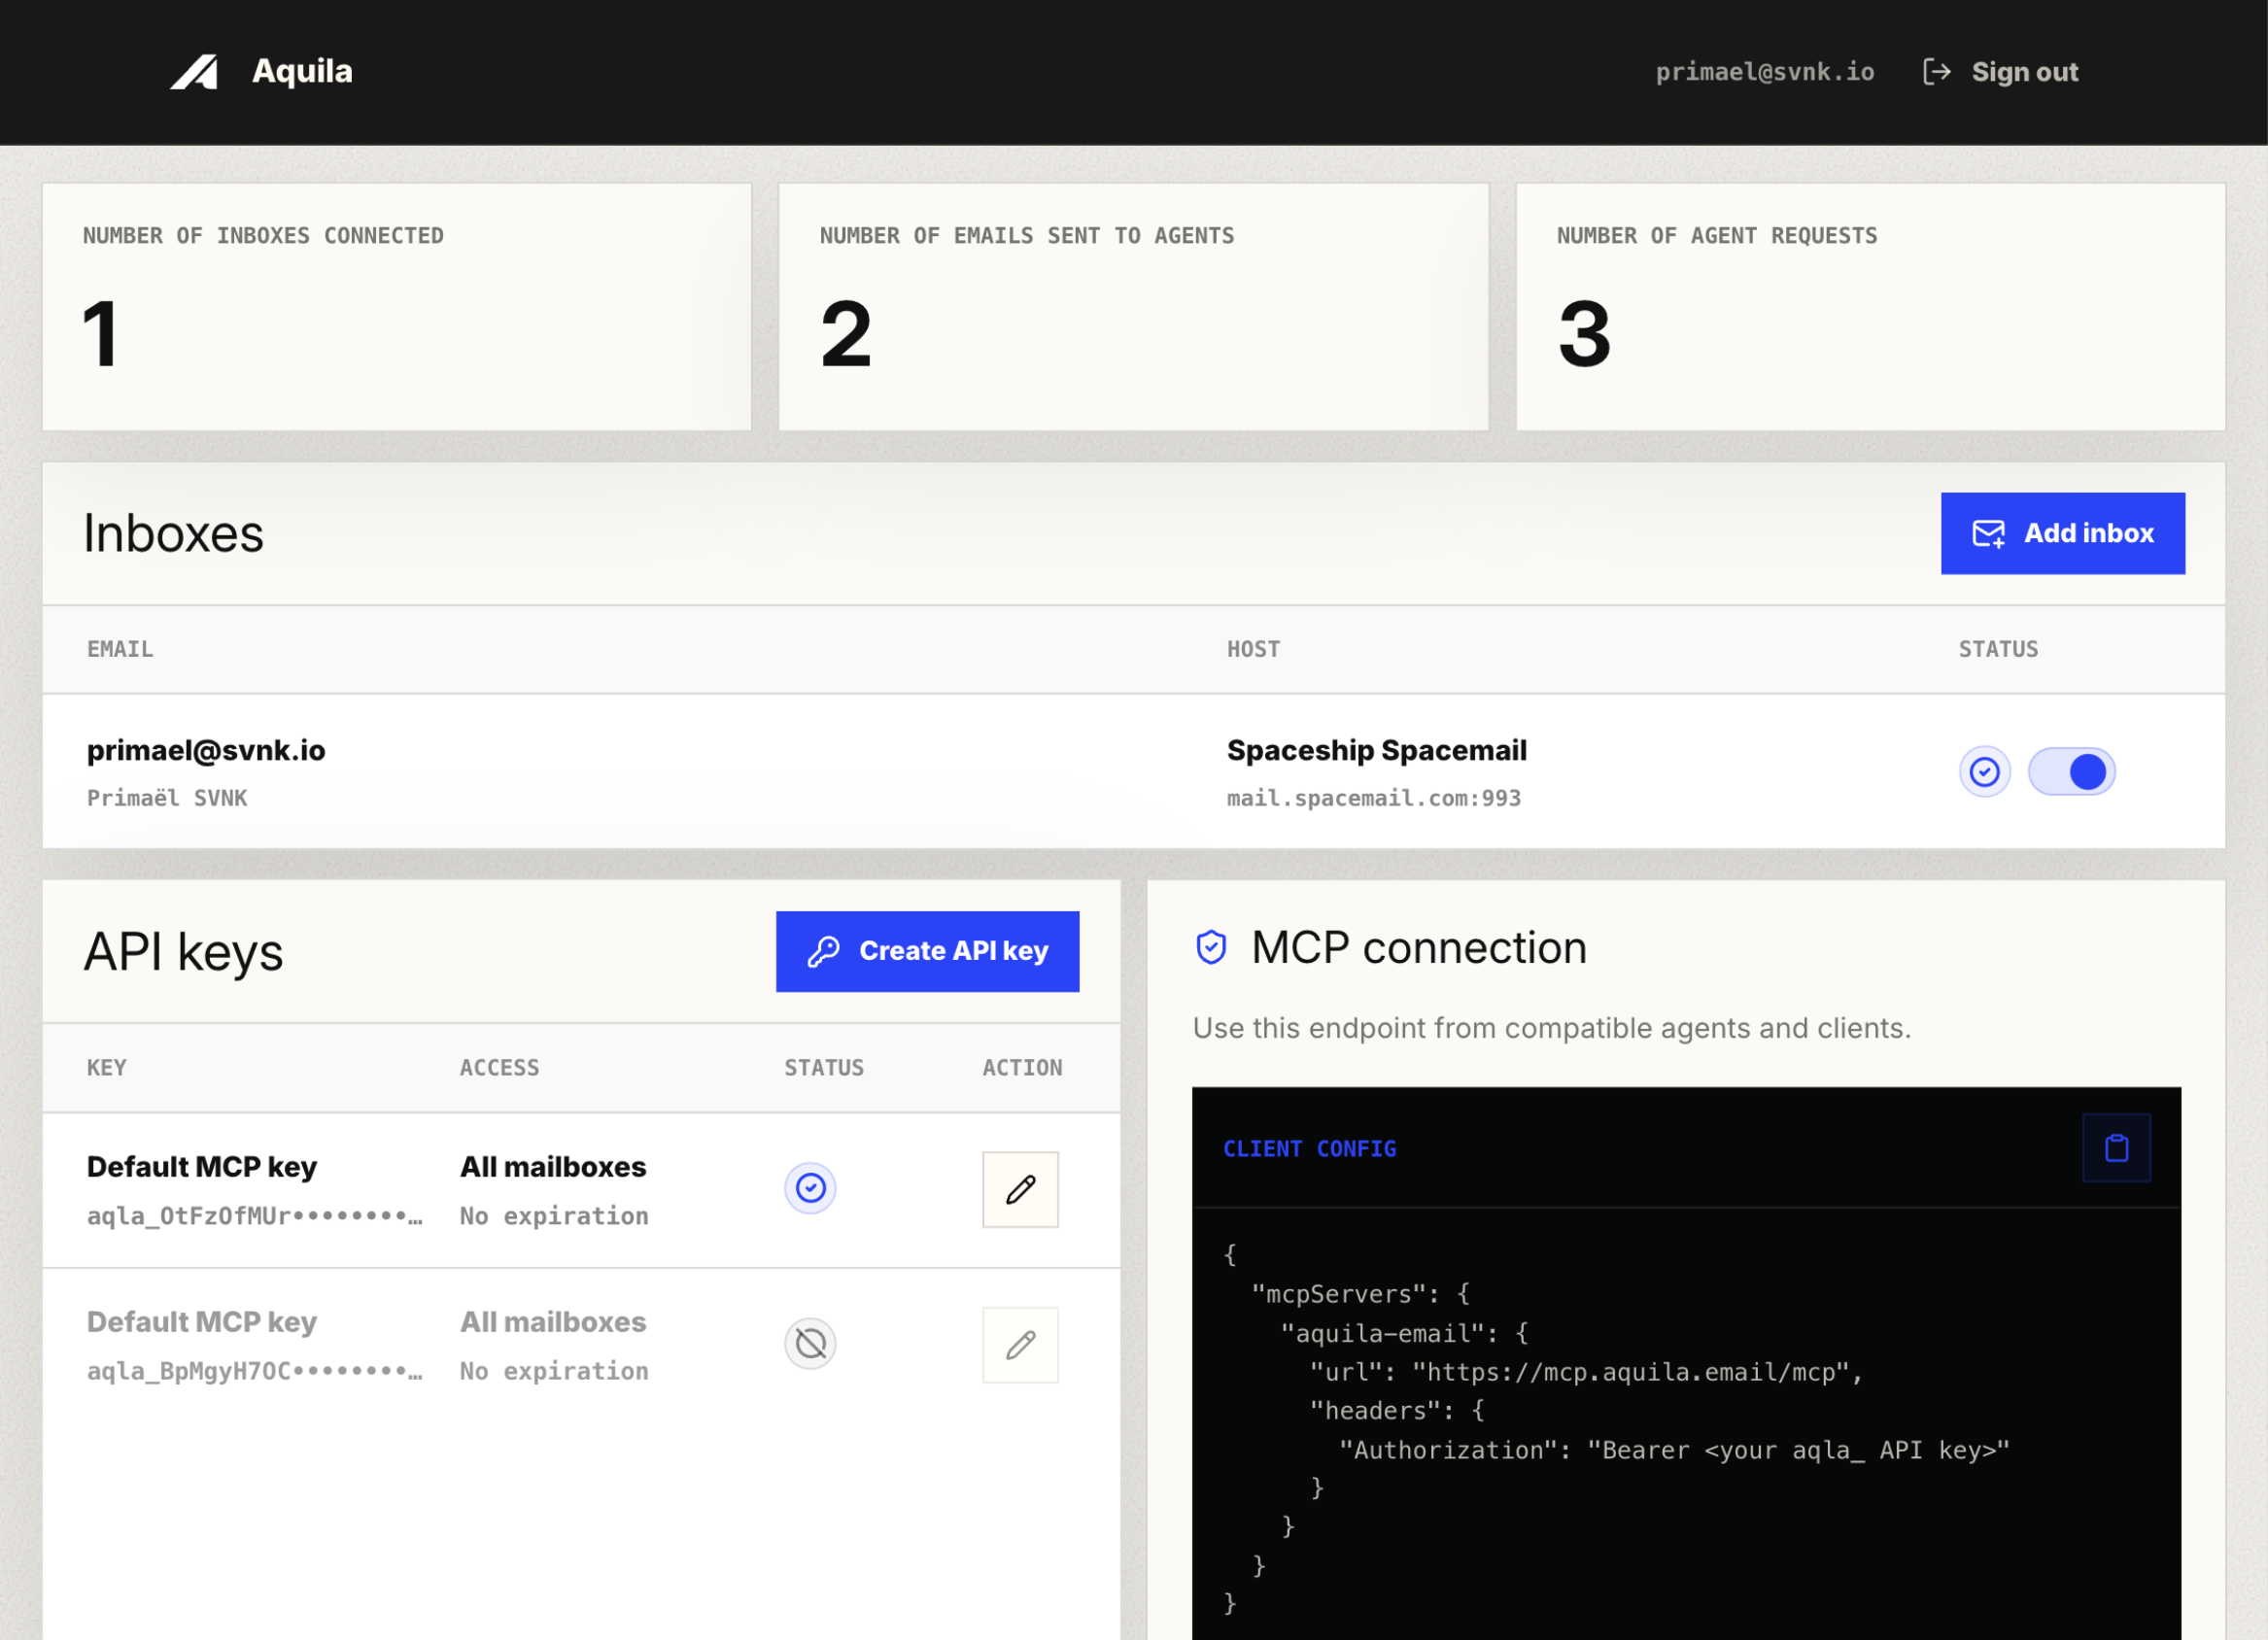The width and height of the screenshot is (2268, 1640).
Task: Click the Add inbox button
Action: click(x=2063, y=533)
